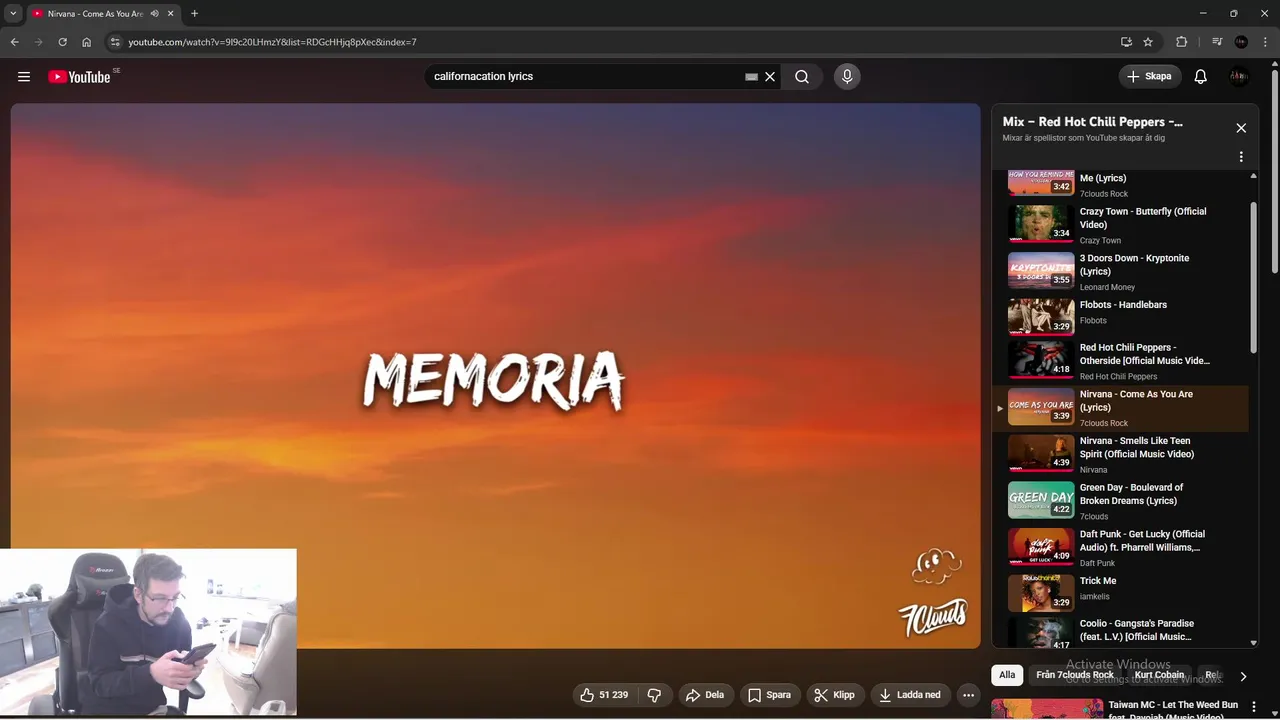1280x720 pixels.
Task: Click the playlist panel scrollbar
Action: 1254,277
